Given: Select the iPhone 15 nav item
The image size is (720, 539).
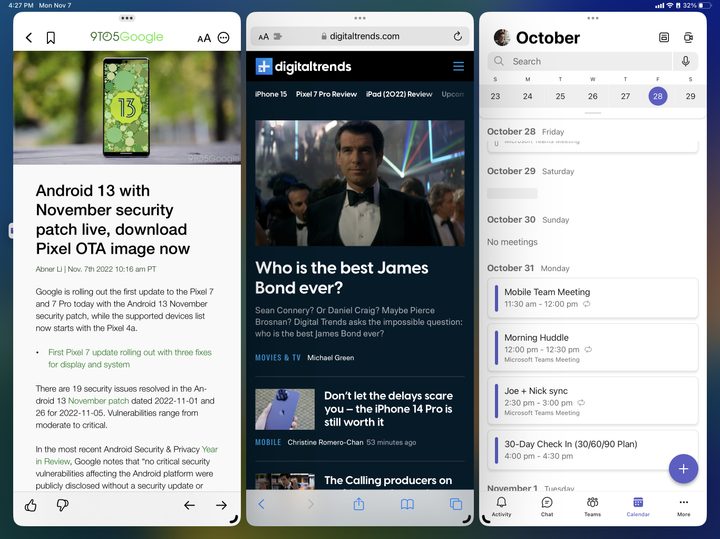Looking at the screenshot, I should [271, 94].
